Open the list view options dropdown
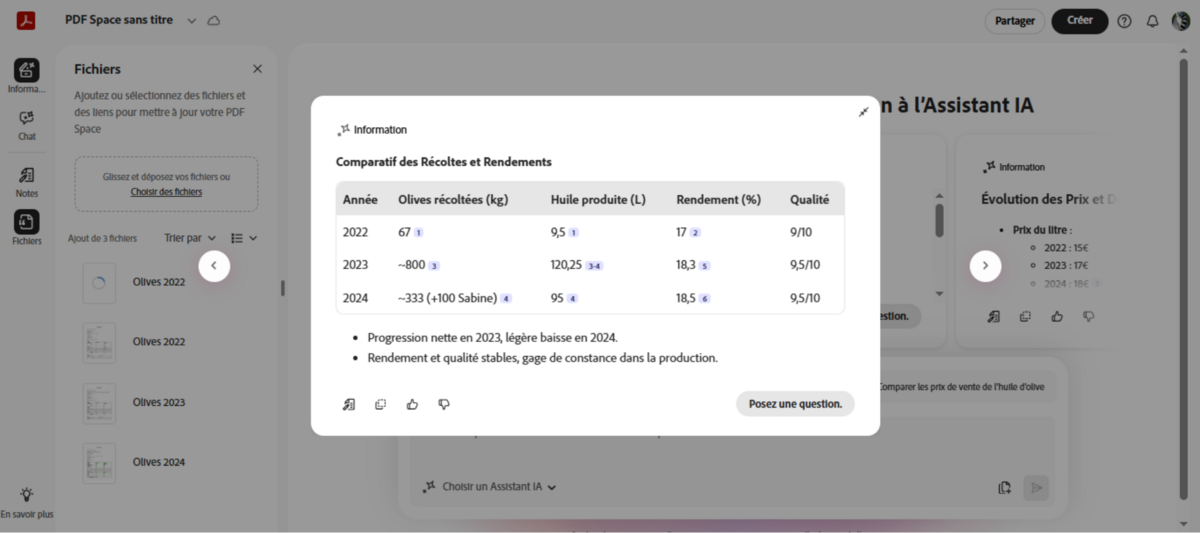 (243, 238)
